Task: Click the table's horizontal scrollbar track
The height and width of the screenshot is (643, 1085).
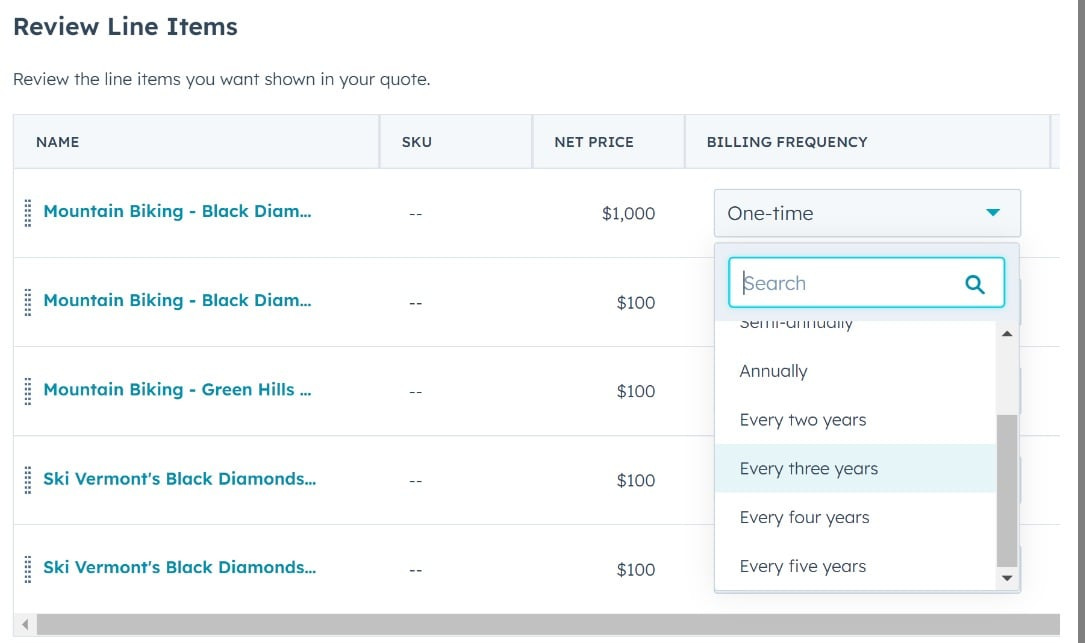Action: 548,624
